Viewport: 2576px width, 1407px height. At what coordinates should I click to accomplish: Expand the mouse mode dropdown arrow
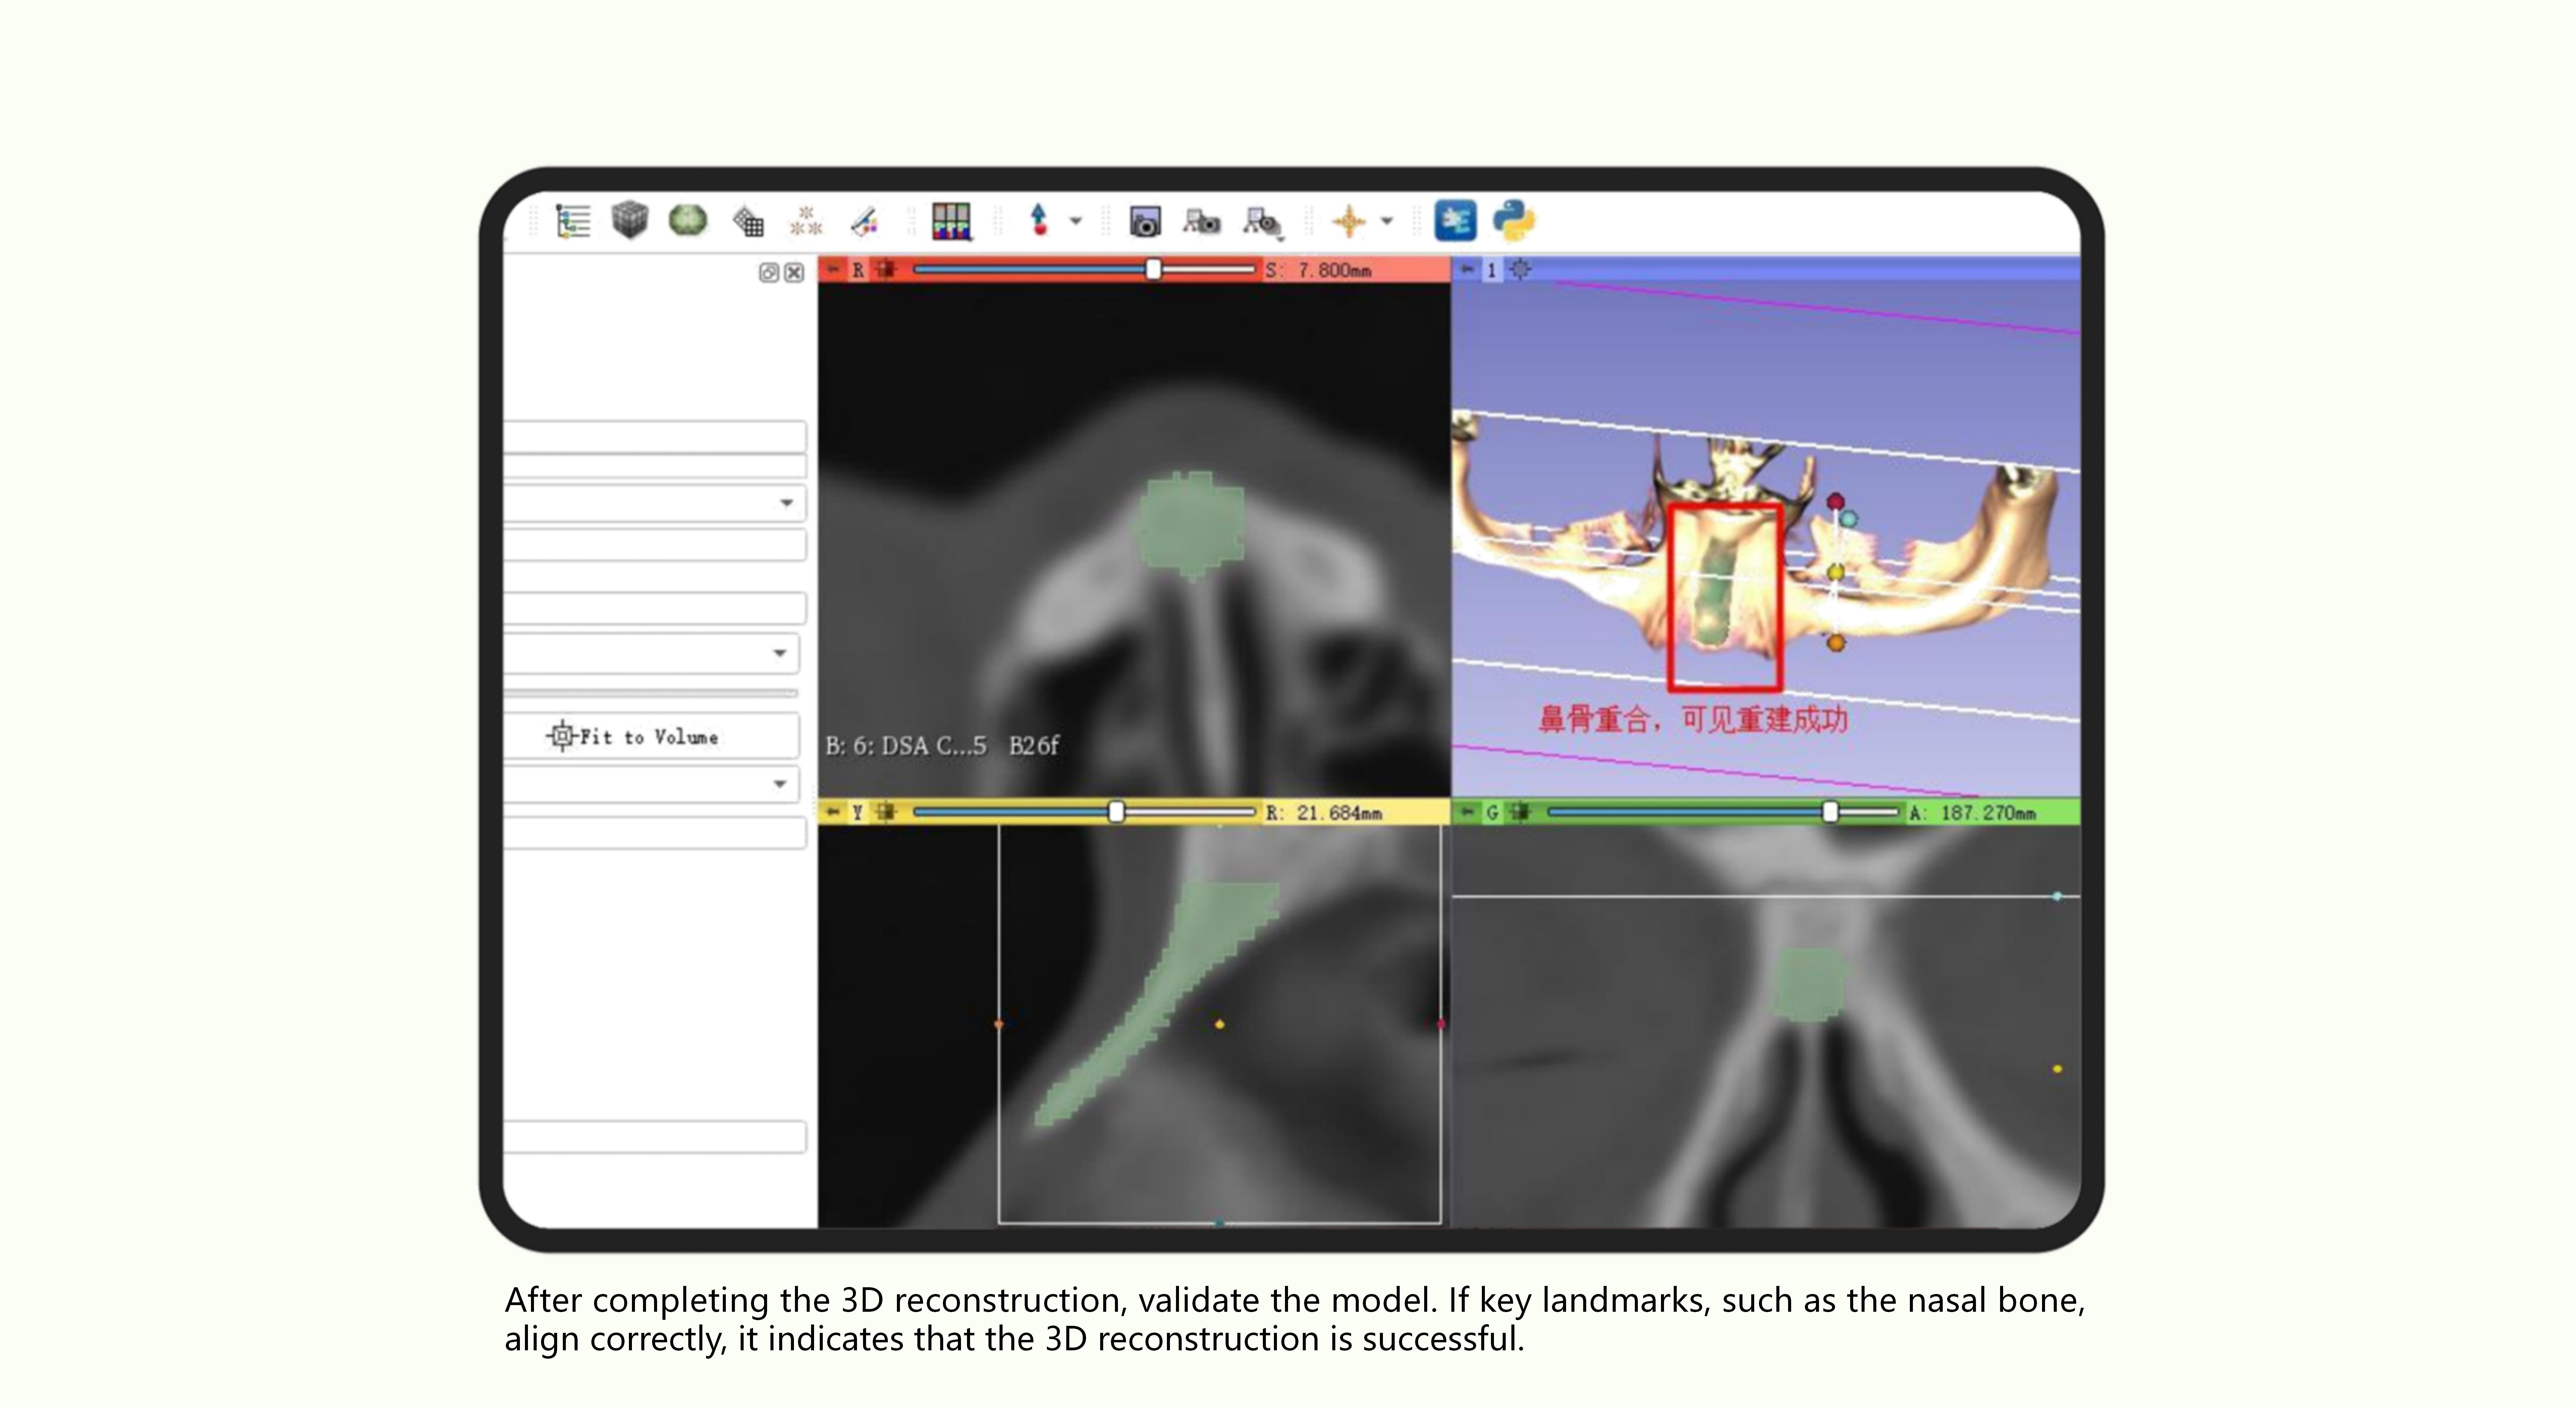pos(1076,221)
